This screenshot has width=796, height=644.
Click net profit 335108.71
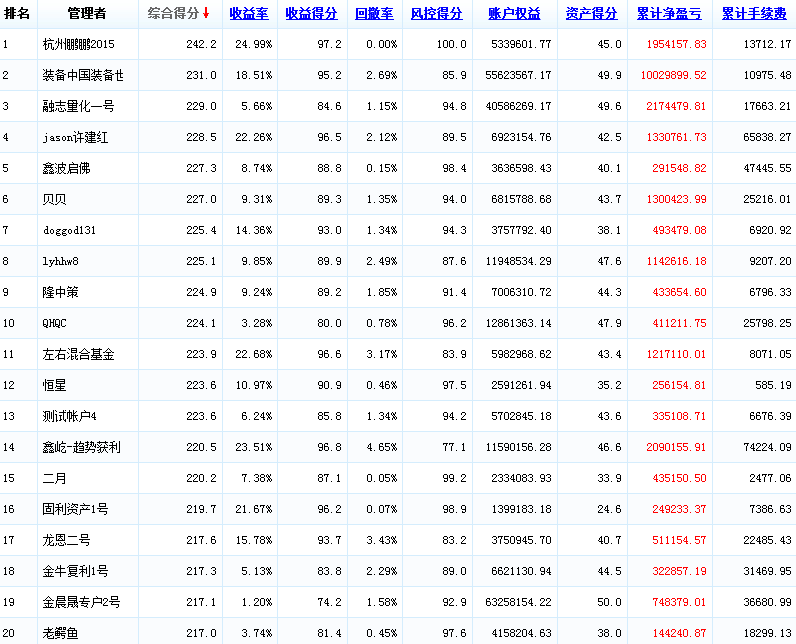679,416
